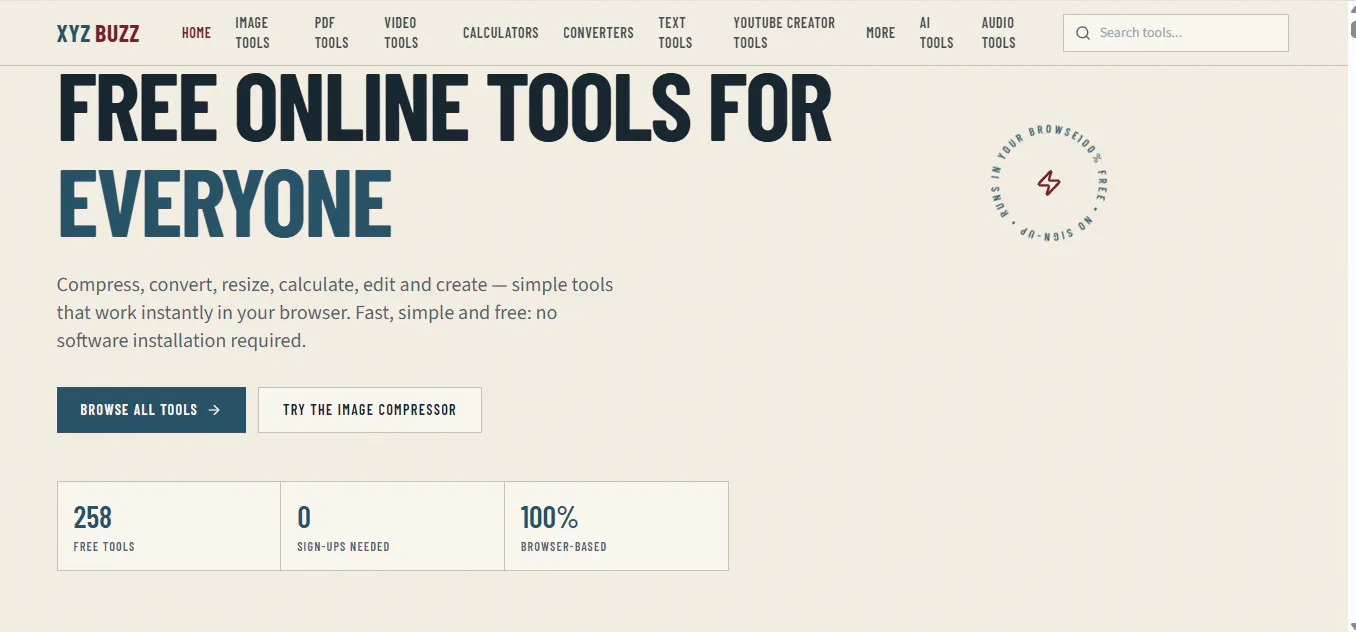The width and height of the screenshot is (1356, 632).
Task: Open the Home menu item
Action: [x=196, y=33]
